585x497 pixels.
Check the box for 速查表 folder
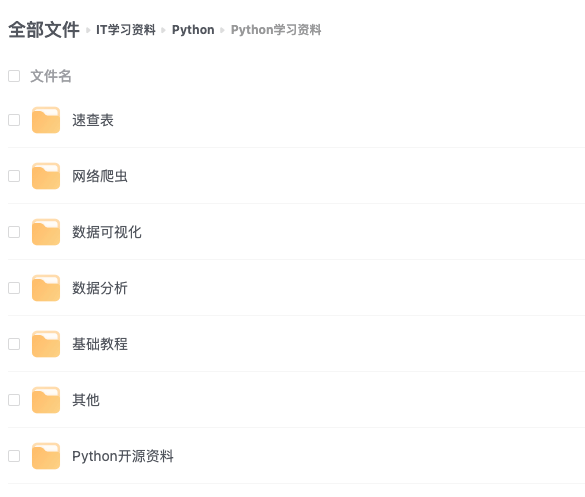pos(14,120)
